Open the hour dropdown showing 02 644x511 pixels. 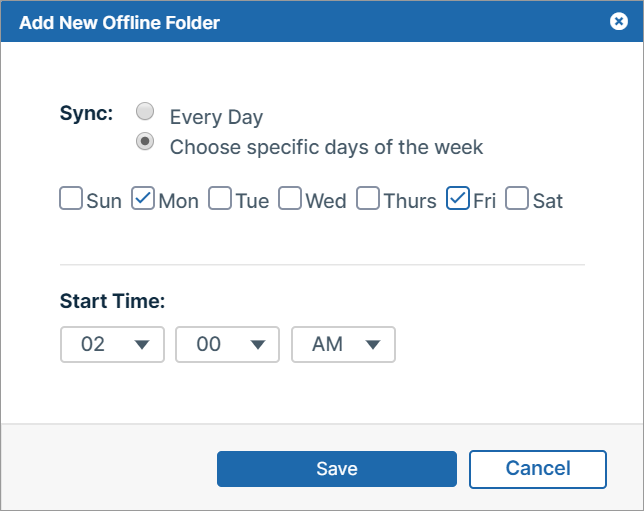click(113, 344)
